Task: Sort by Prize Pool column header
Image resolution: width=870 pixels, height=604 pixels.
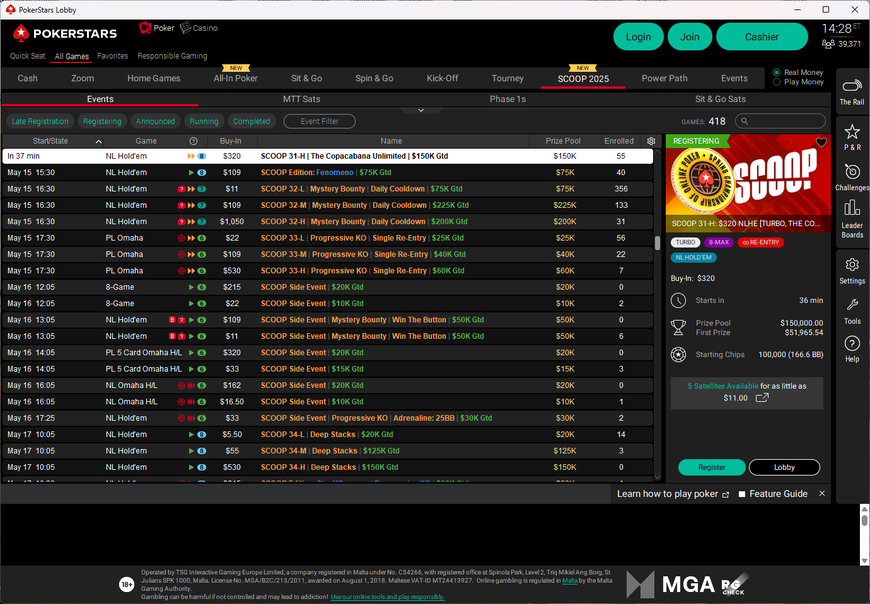Action: pyautogui.click(x=563, y=141)
